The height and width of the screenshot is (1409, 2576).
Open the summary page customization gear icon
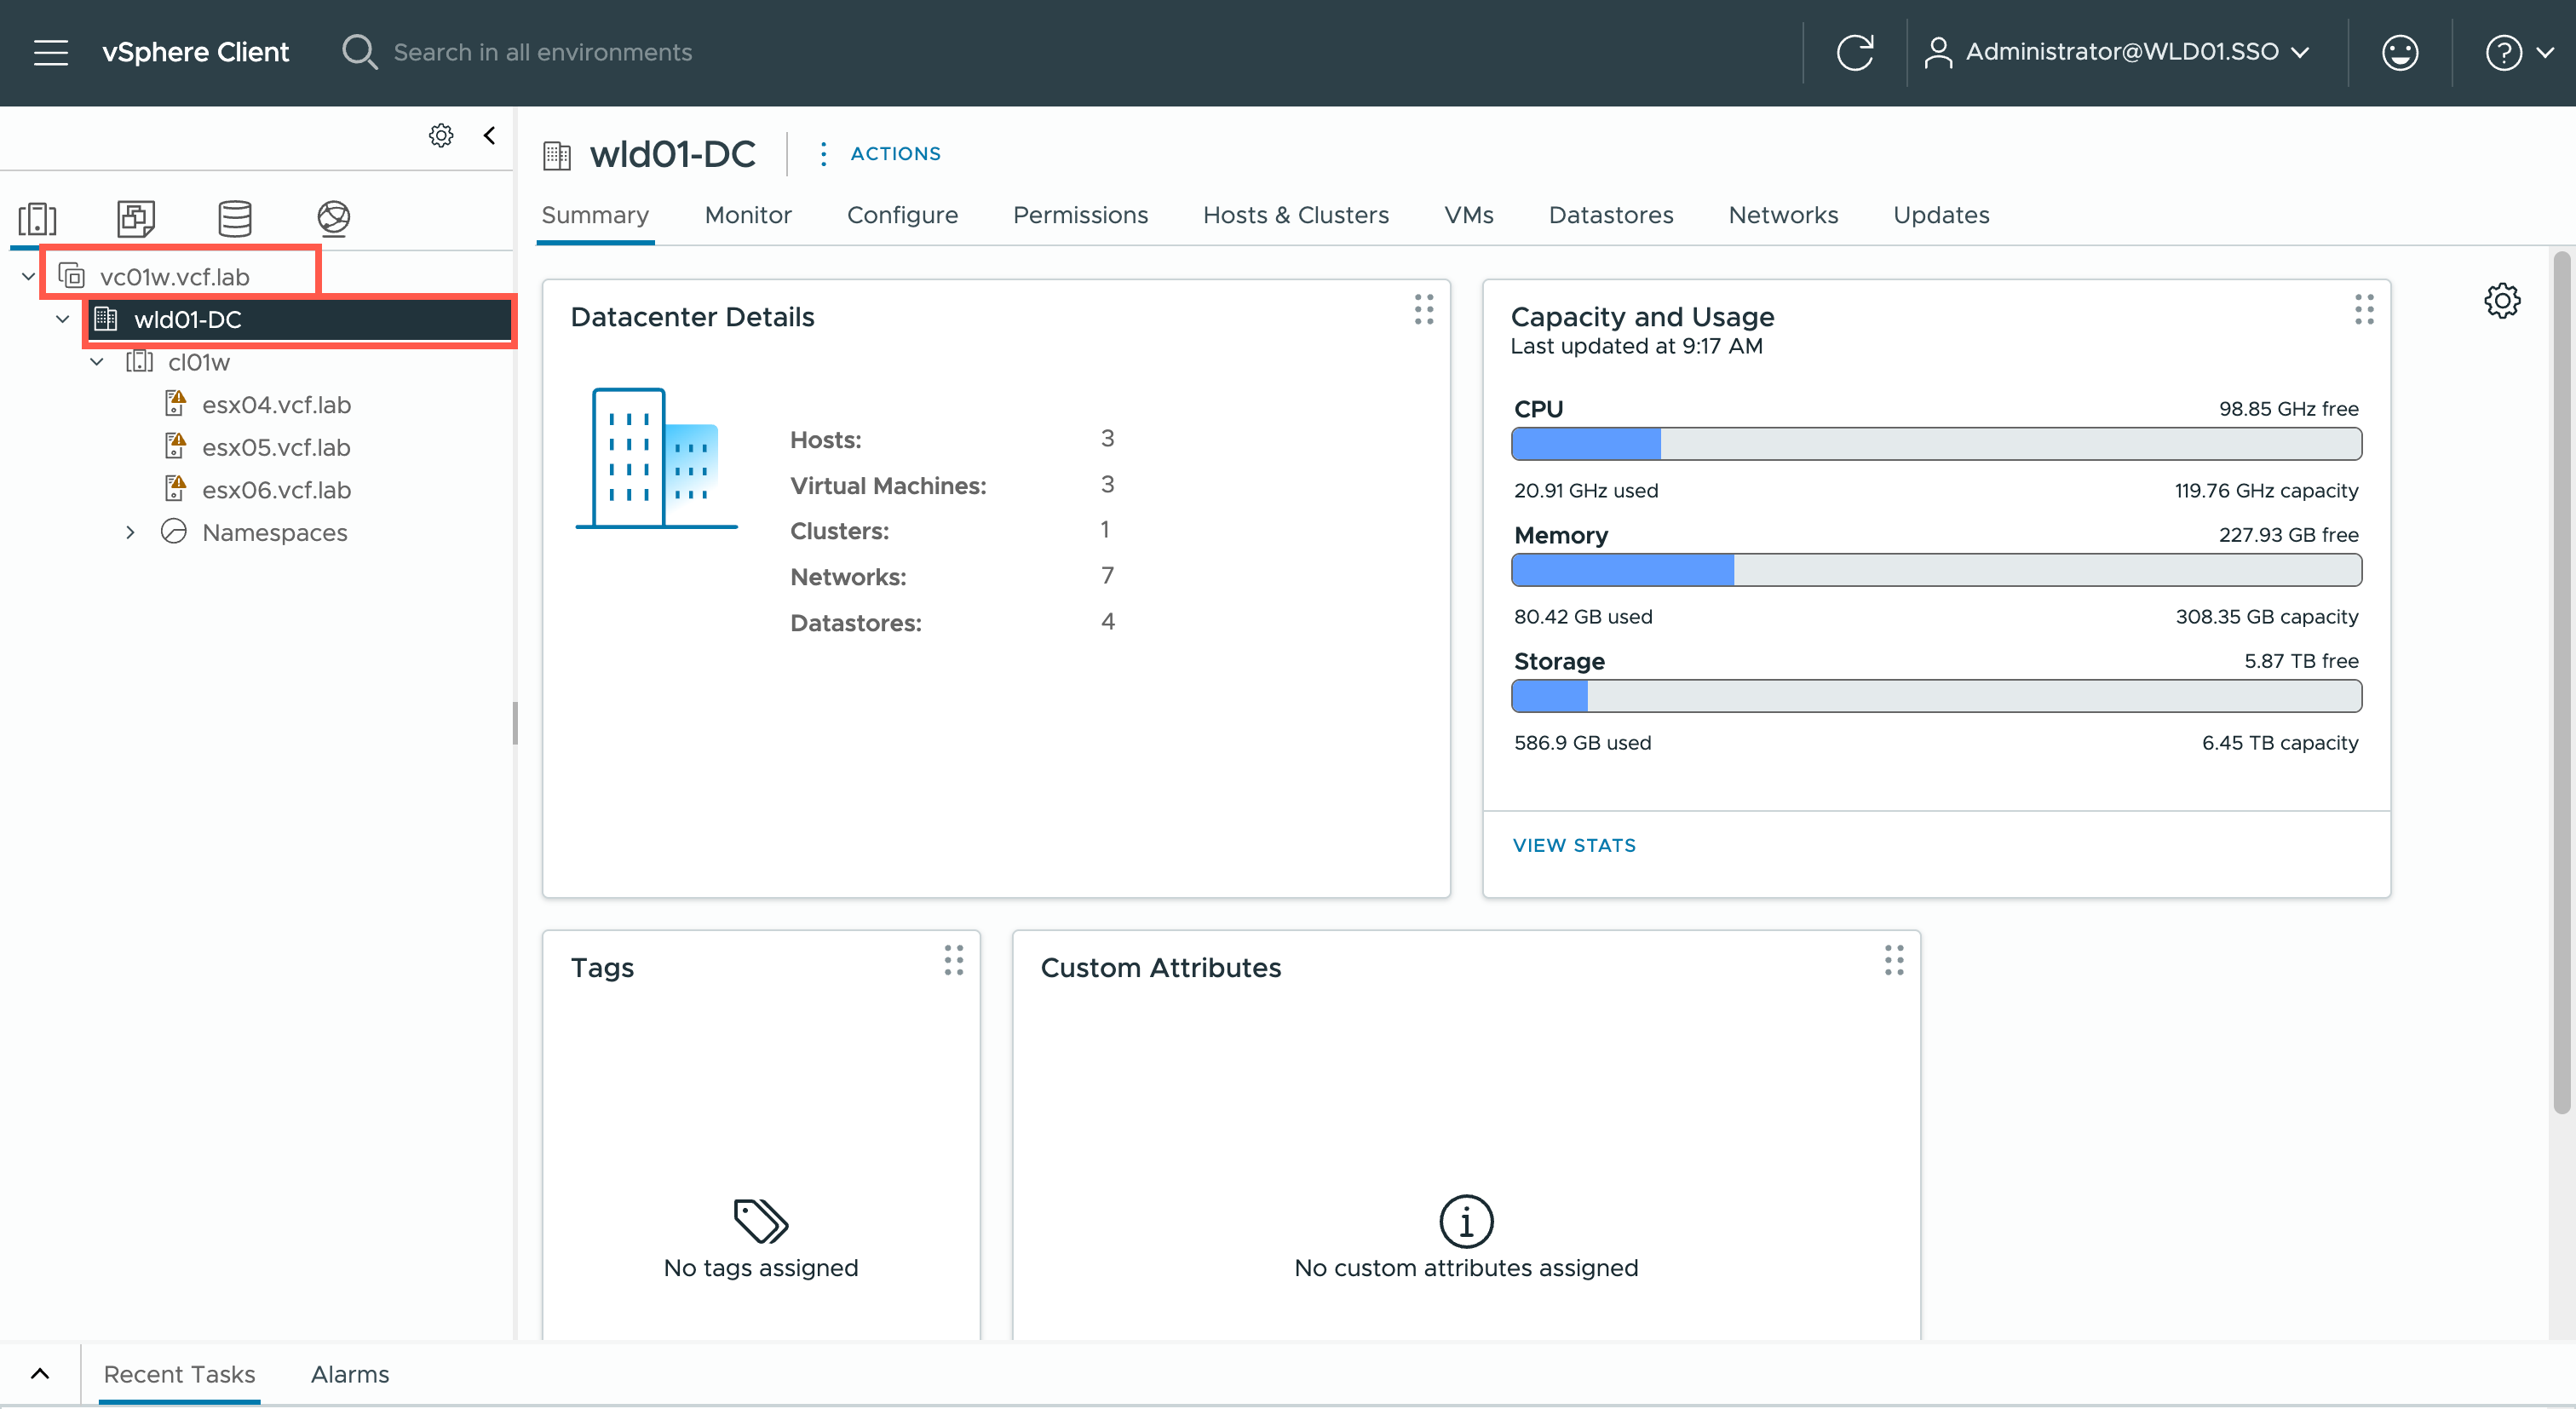point(2502,300)
